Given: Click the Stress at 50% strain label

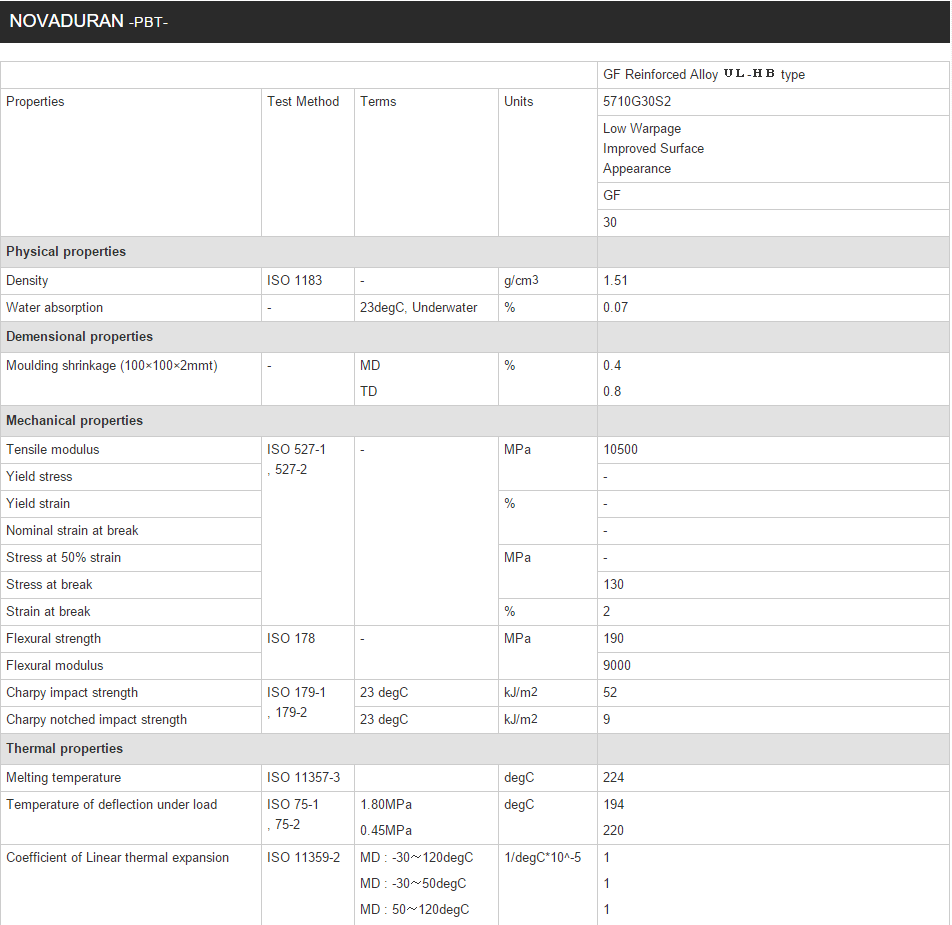Looking at the screenshot, I should pos(63,558).
